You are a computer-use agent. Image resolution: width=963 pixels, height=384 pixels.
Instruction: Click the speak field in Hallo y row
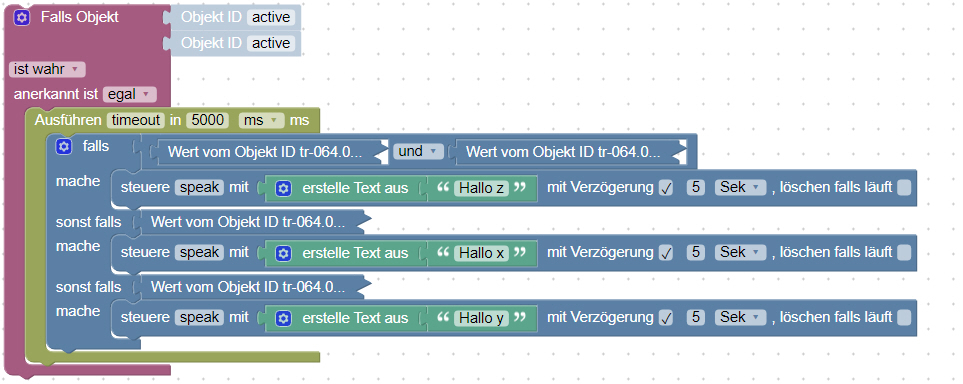(200, 318)
